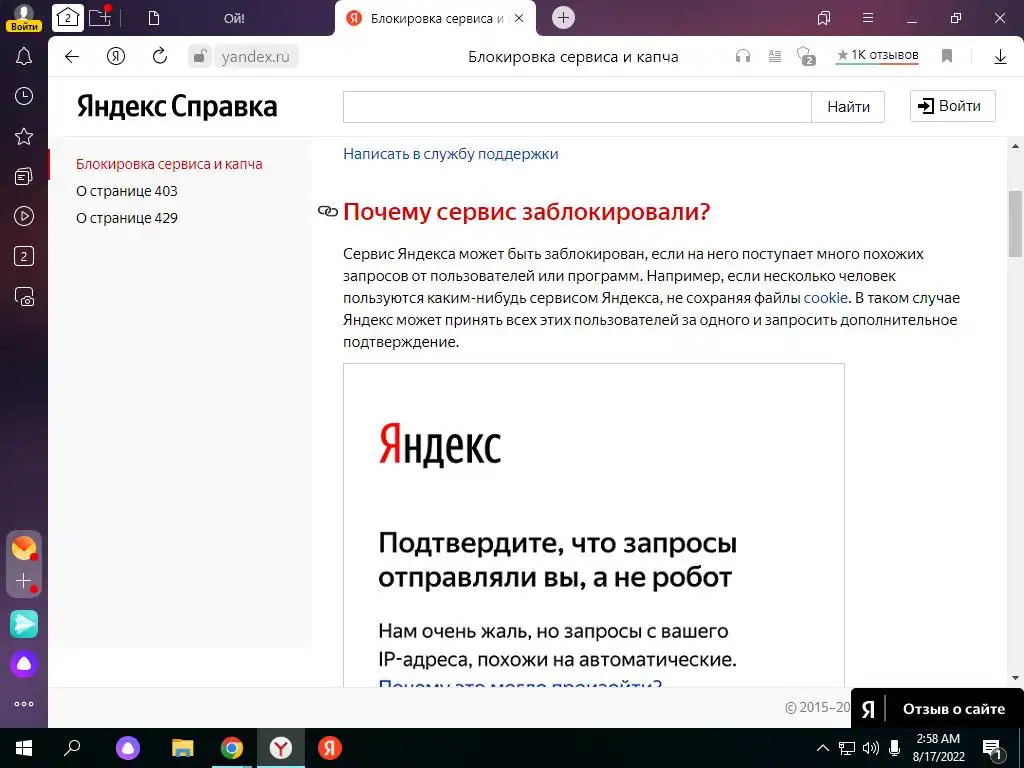The width and height of the screenshot is (1024, 768).
Task: Listen to page with headphones icon
Action: pos(743,56)
